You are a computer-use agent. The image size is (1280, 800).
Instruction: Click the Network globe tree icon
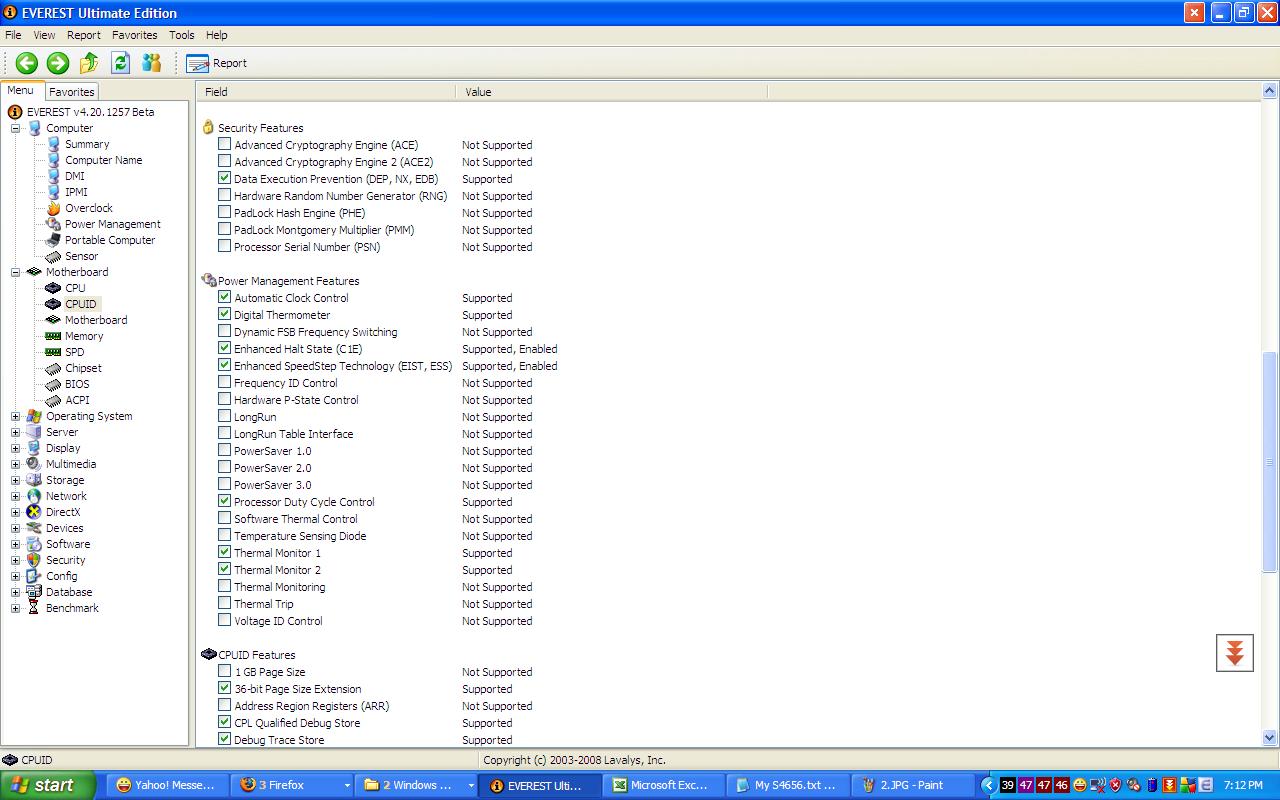[x=34, y=496]
